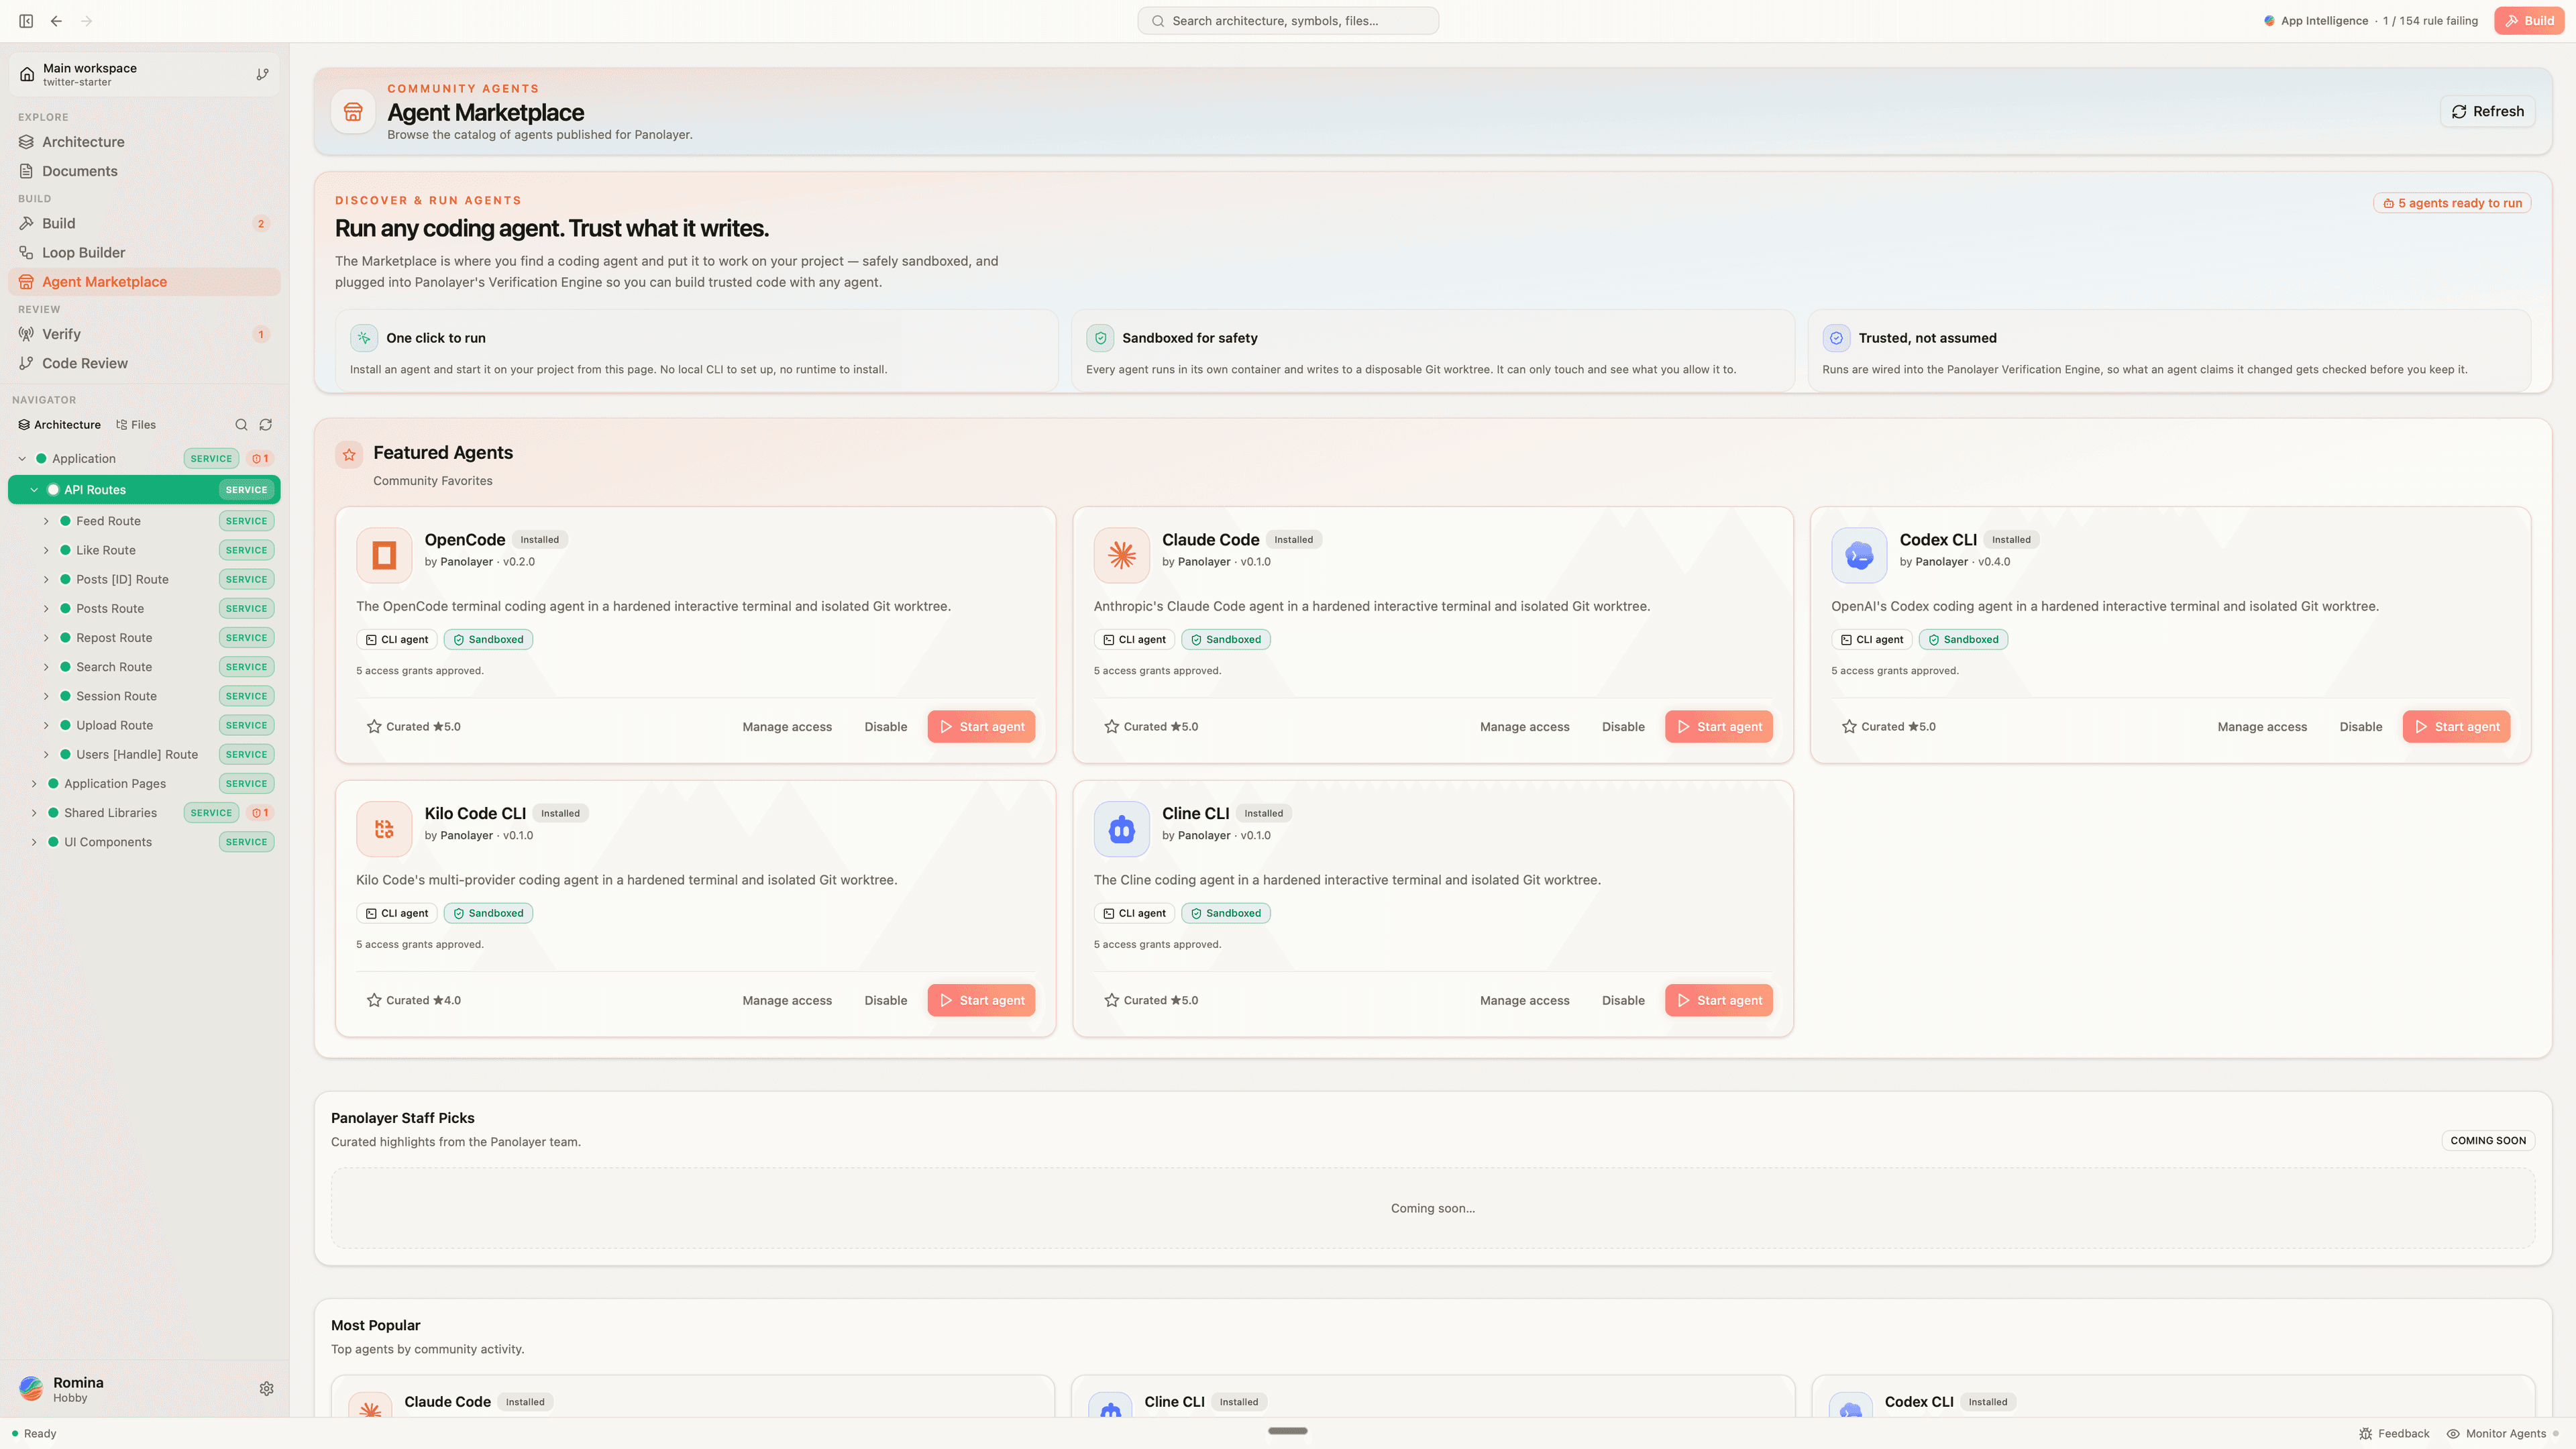Open settings gear next to Romina

click(267, 1389)
